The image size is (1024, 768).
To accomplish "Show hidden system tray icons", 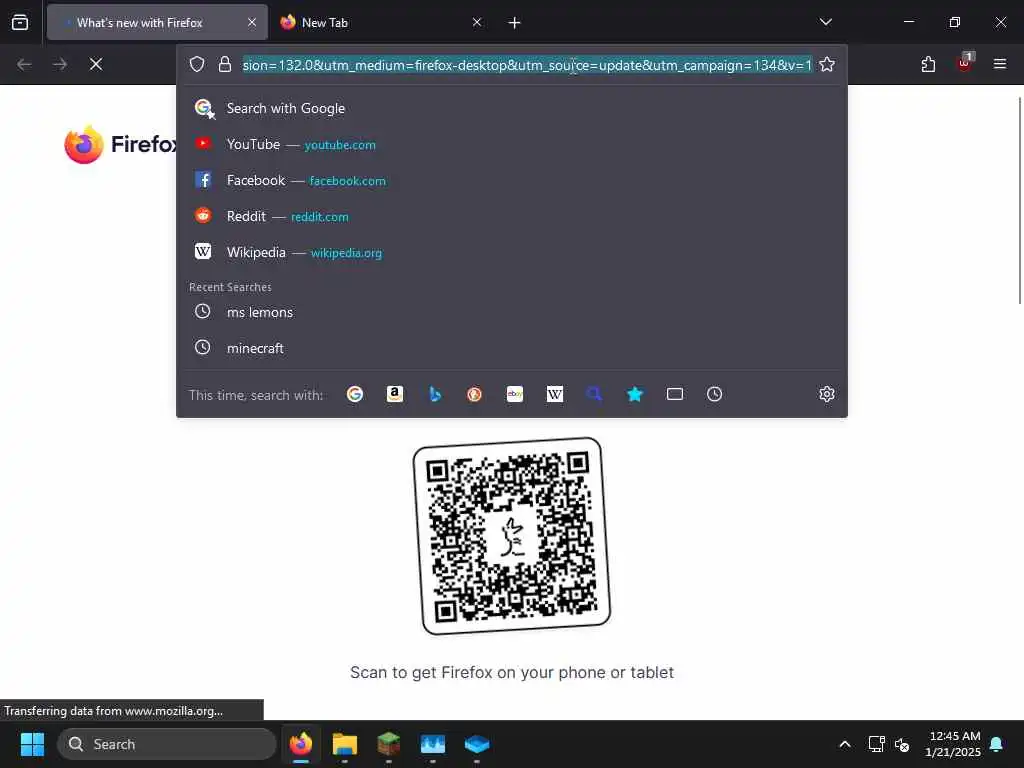I will pos(844,744).
